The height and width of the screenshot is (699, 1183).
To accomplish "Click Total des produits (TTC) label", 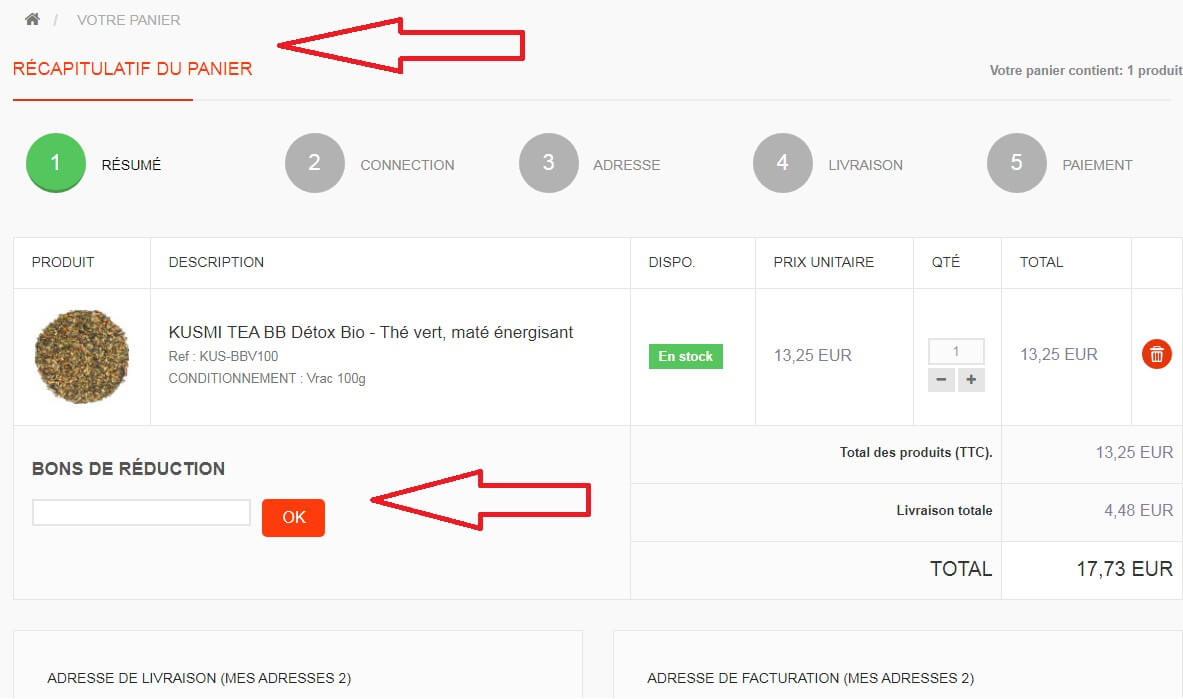I will 916,452.
